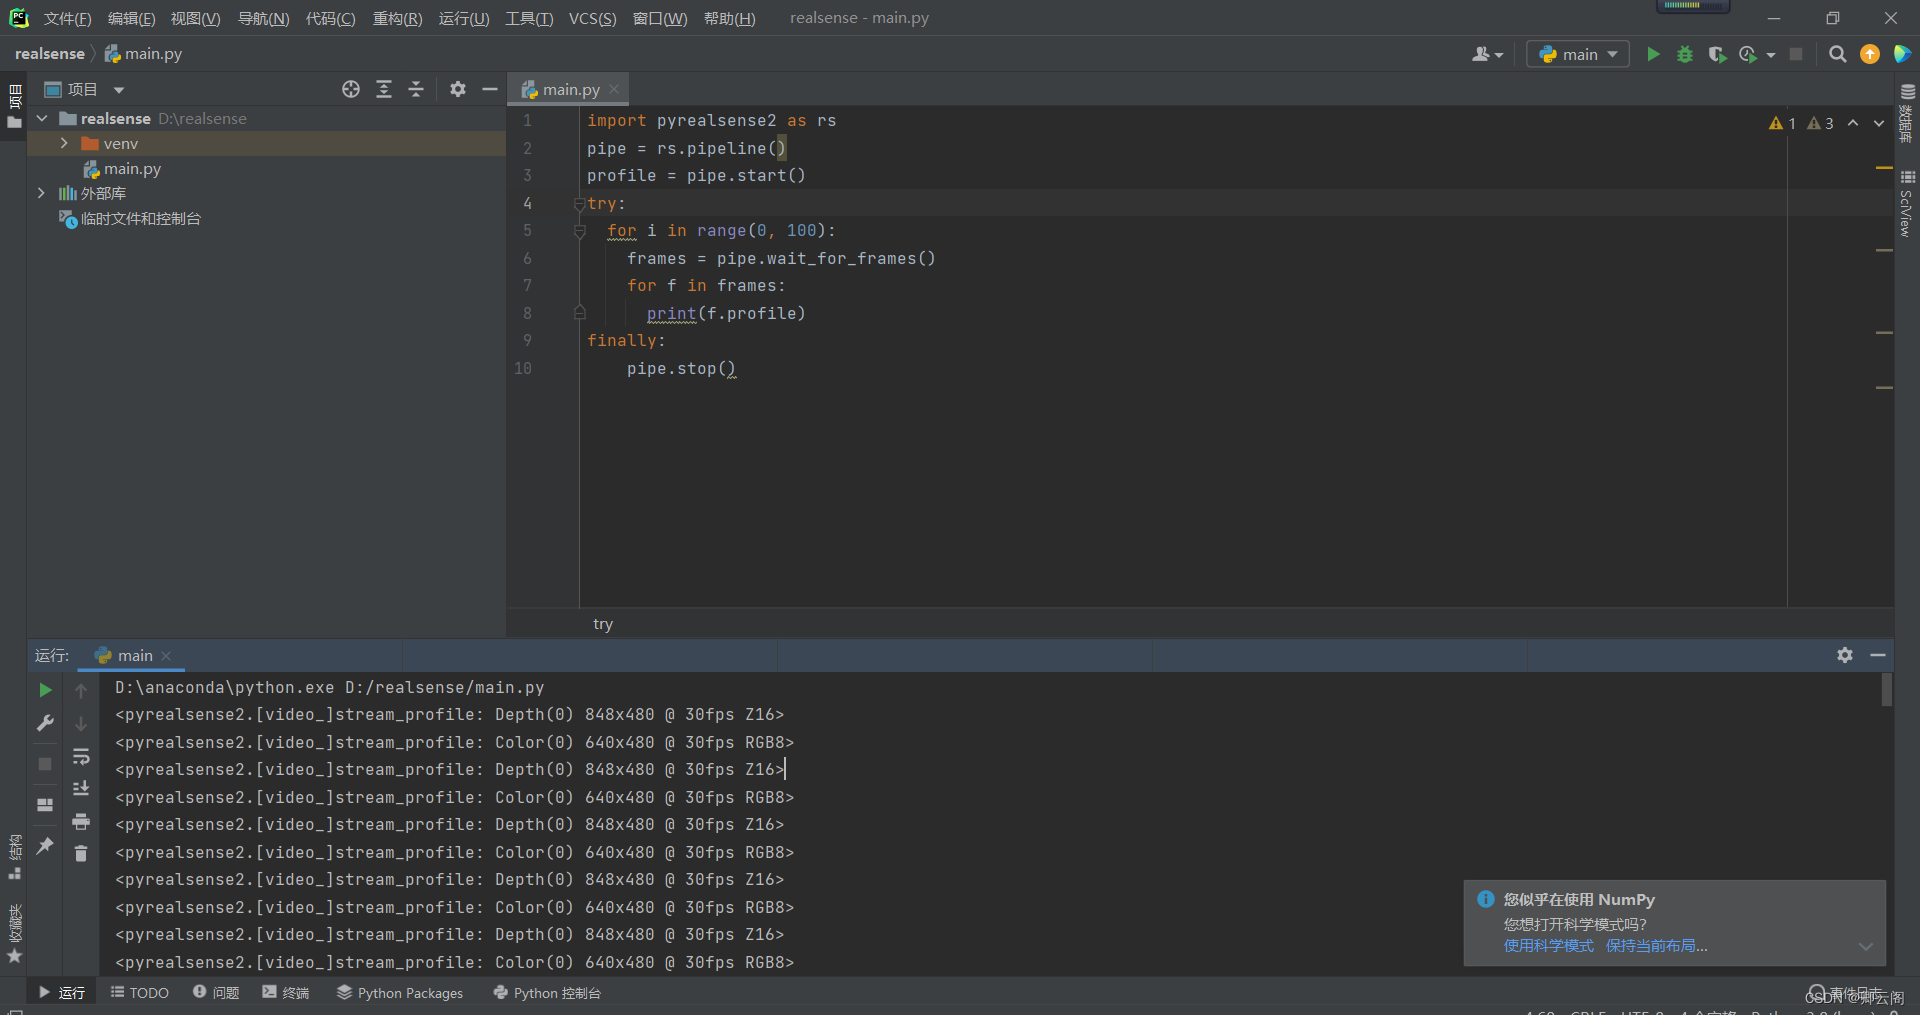
Task: Pin the run tab with pin icon
Action: pos(45,845)
